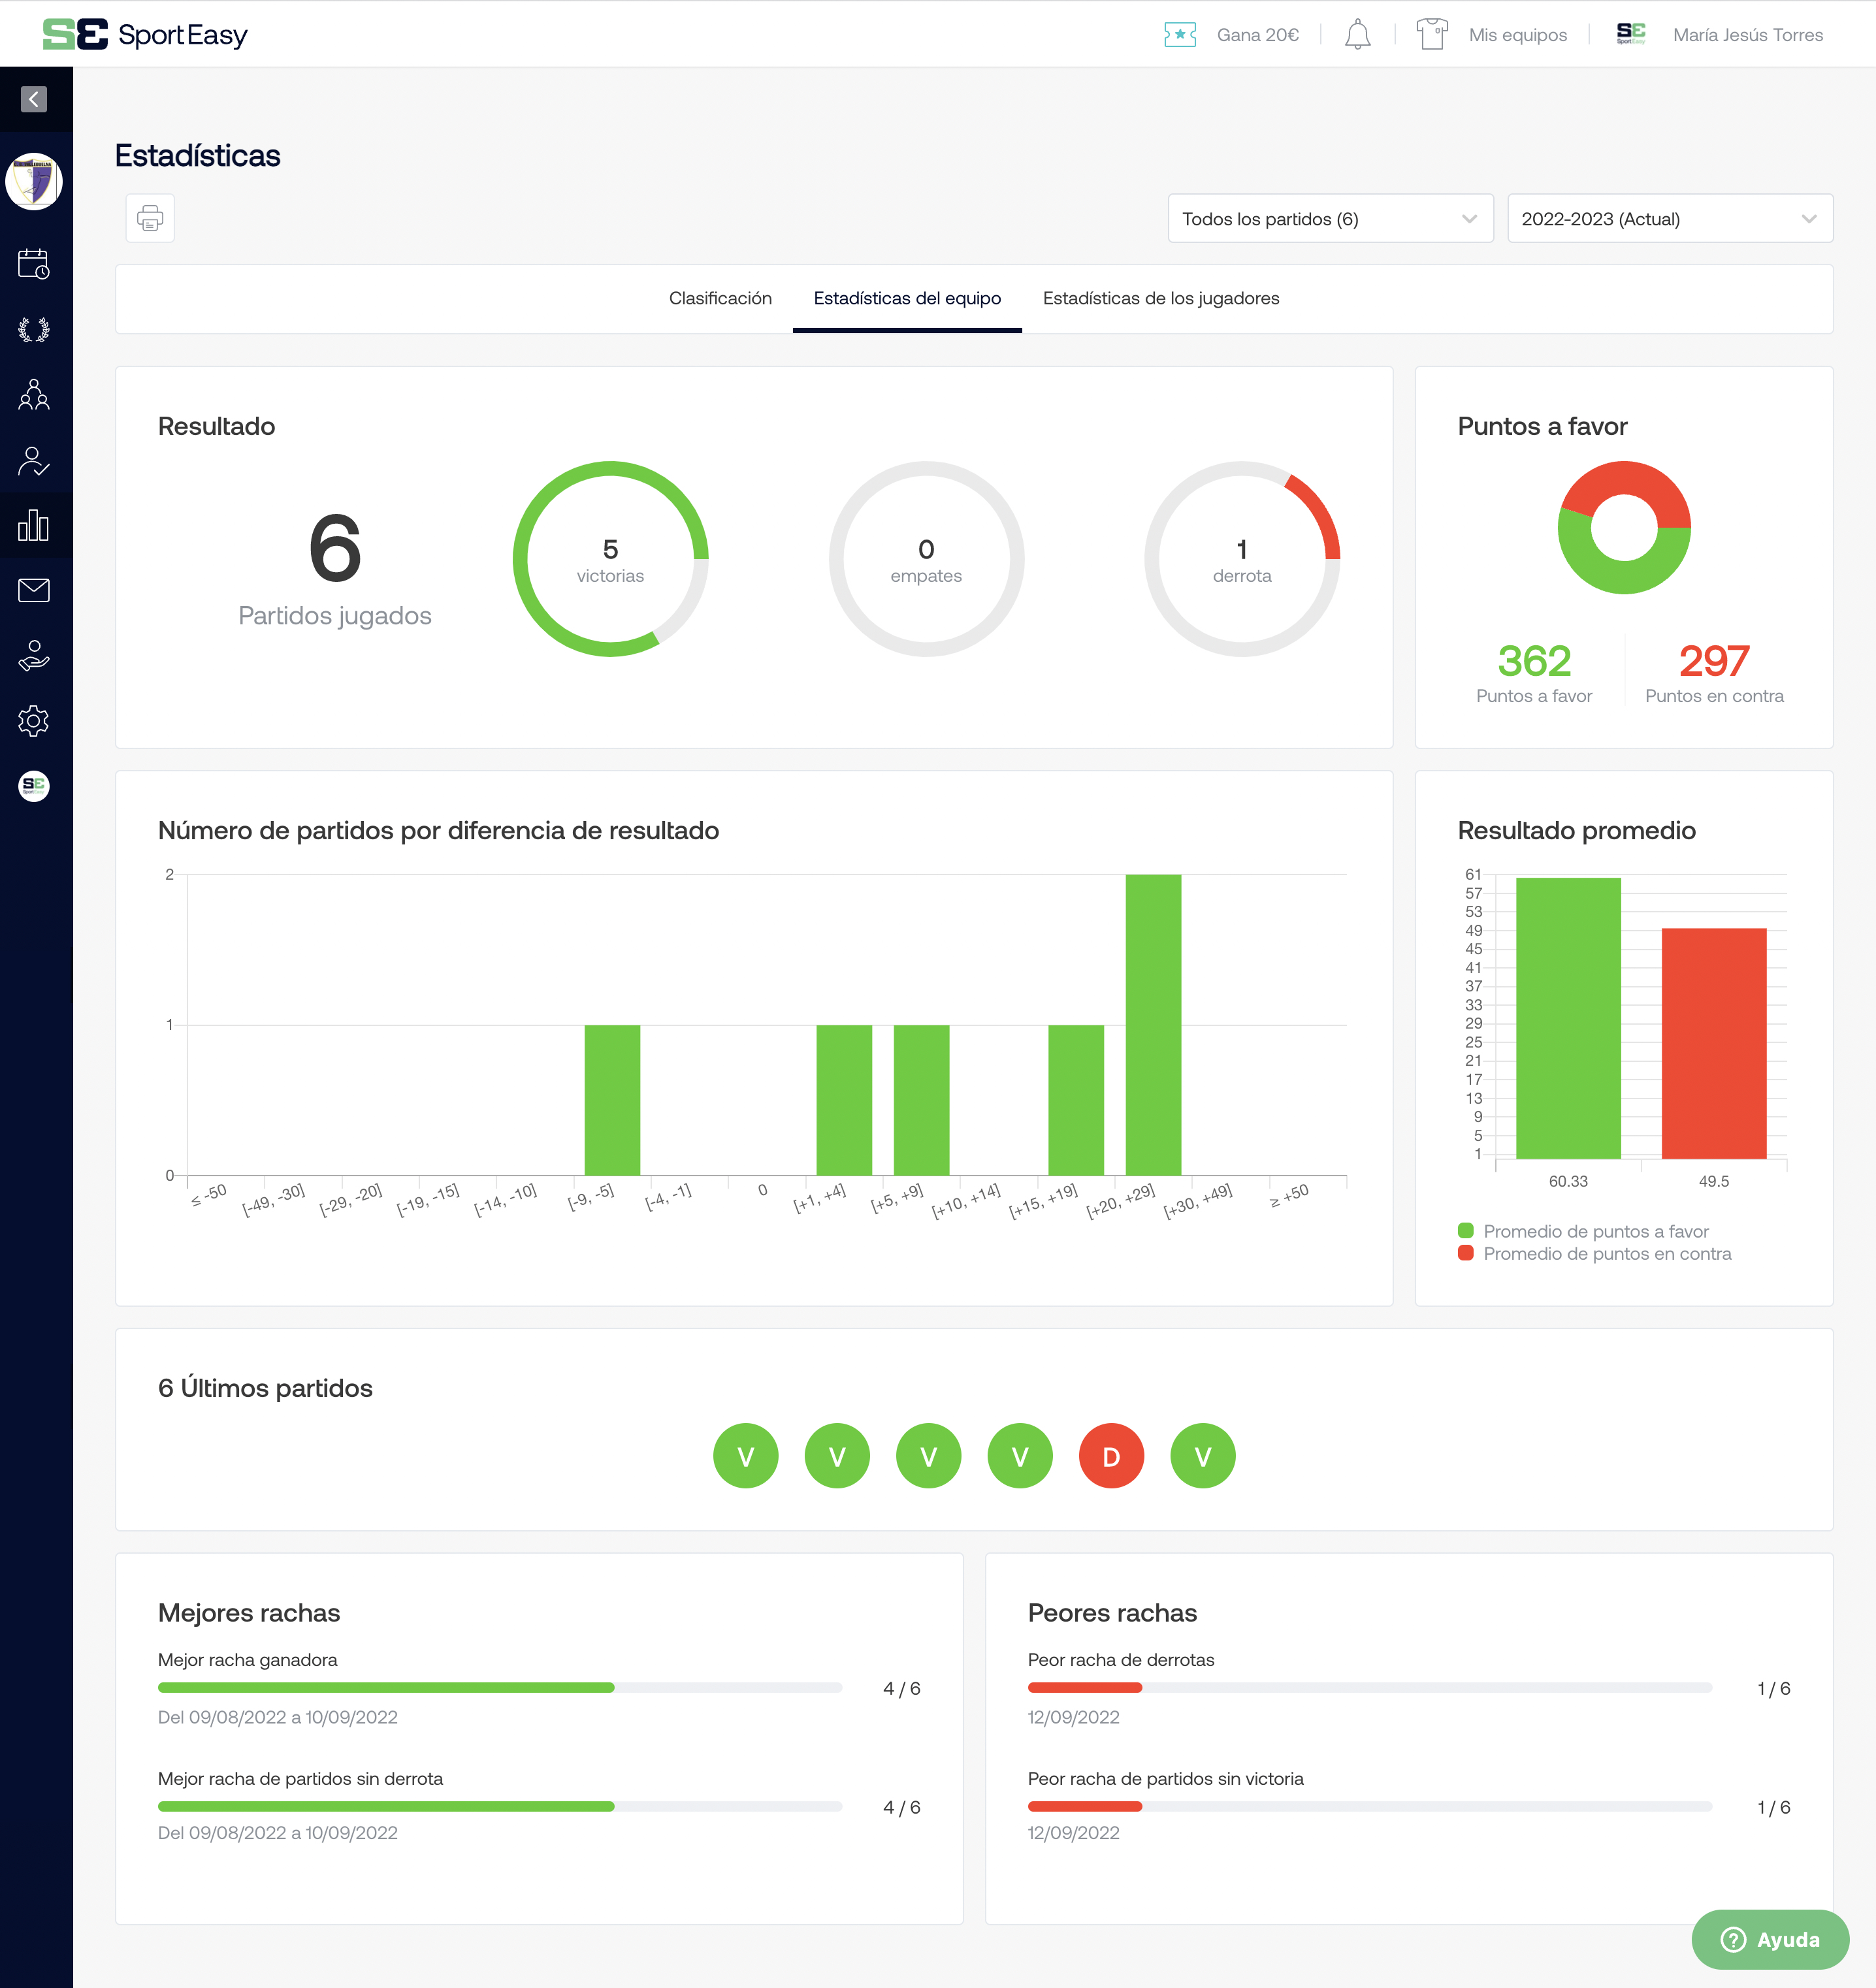Click the Puntos a favor donut chart
This screenshot has height=1988, width=1876.
(1624, 528)
